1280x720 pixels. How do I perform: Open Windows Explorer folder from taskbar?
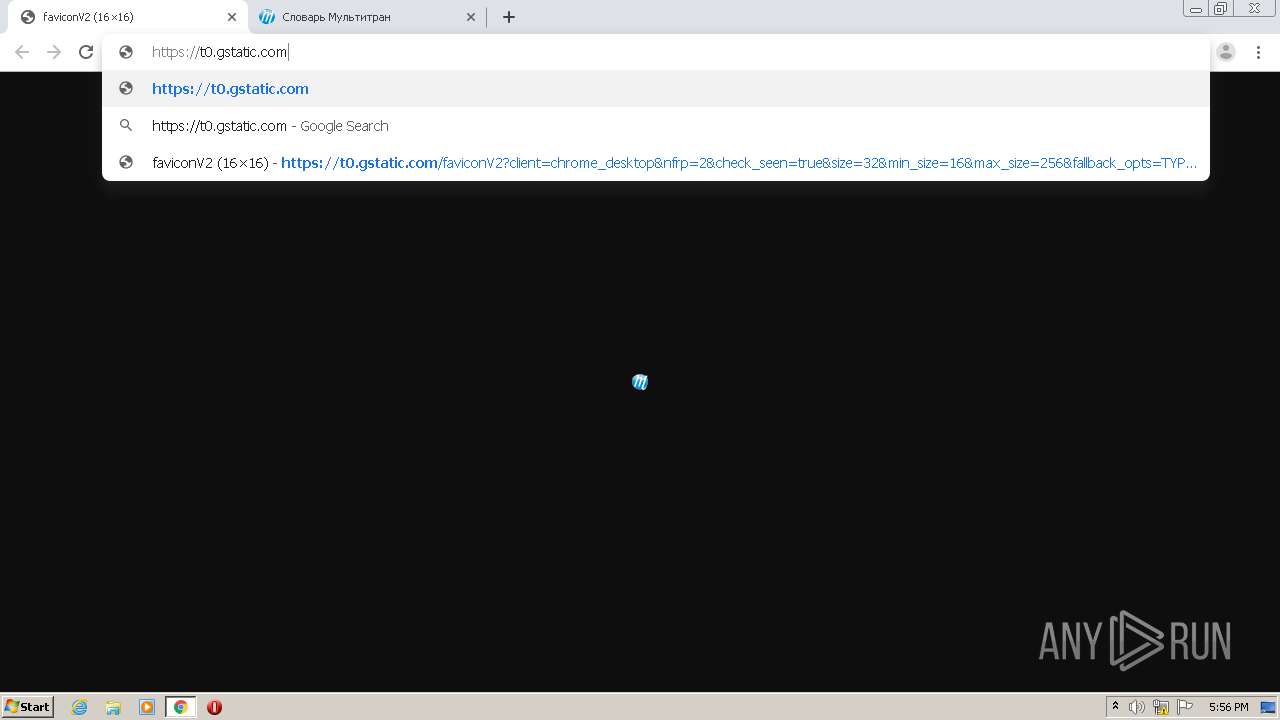(113, 707)
